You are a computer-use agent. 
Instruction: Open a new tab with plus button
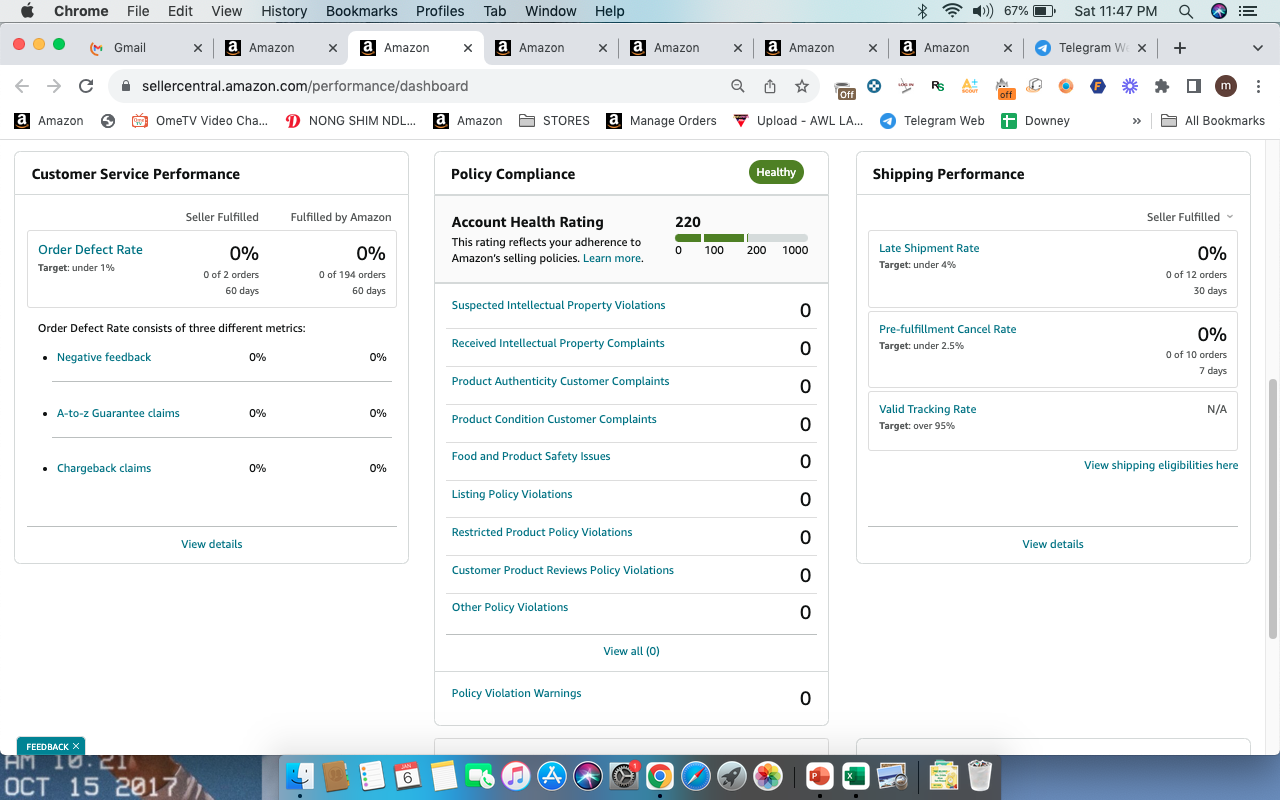click(x=1180, y=48)
